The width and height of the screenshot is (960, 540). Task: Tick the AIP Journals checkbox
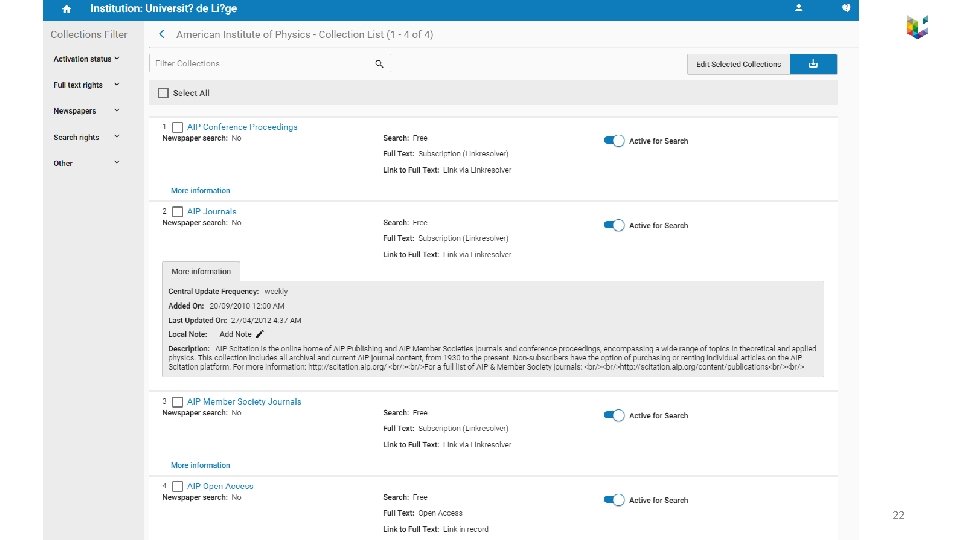click(177, 212)
